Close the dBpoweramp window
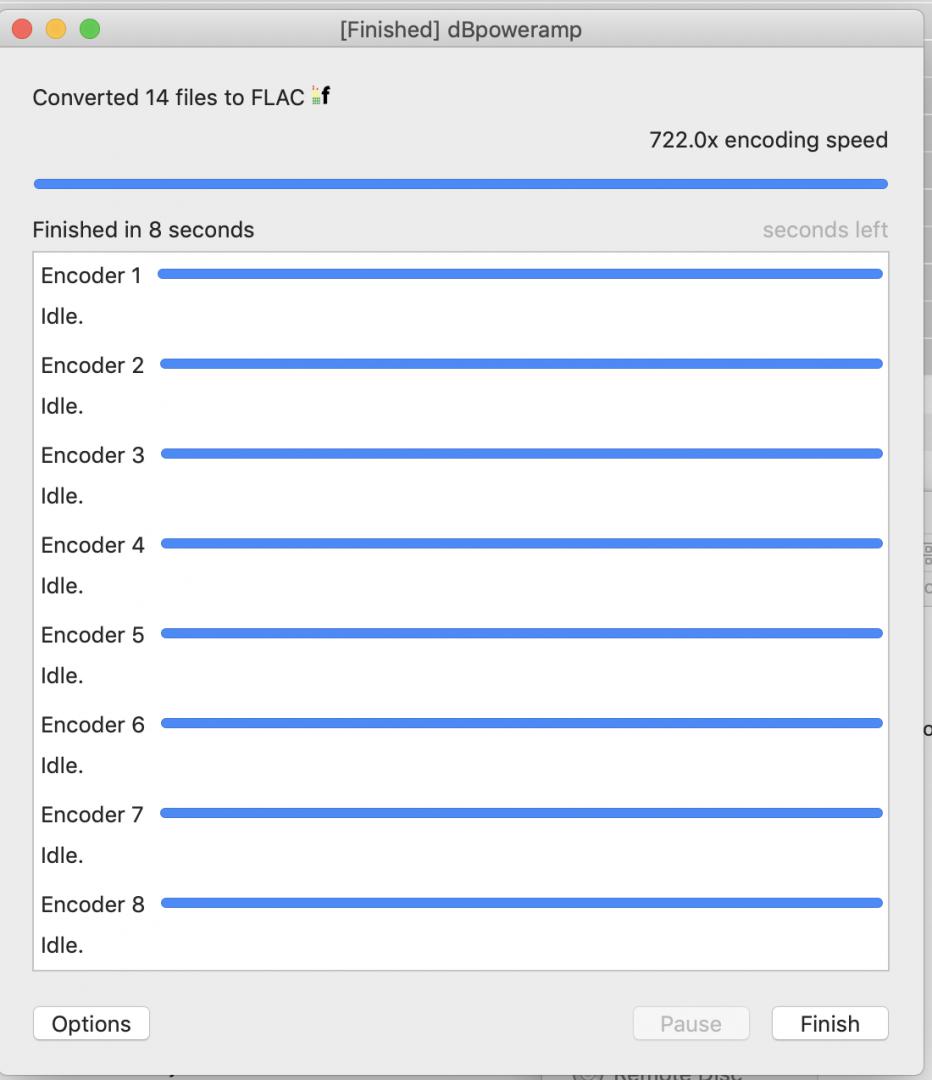The image size is (932, 1080). point(23,29)
